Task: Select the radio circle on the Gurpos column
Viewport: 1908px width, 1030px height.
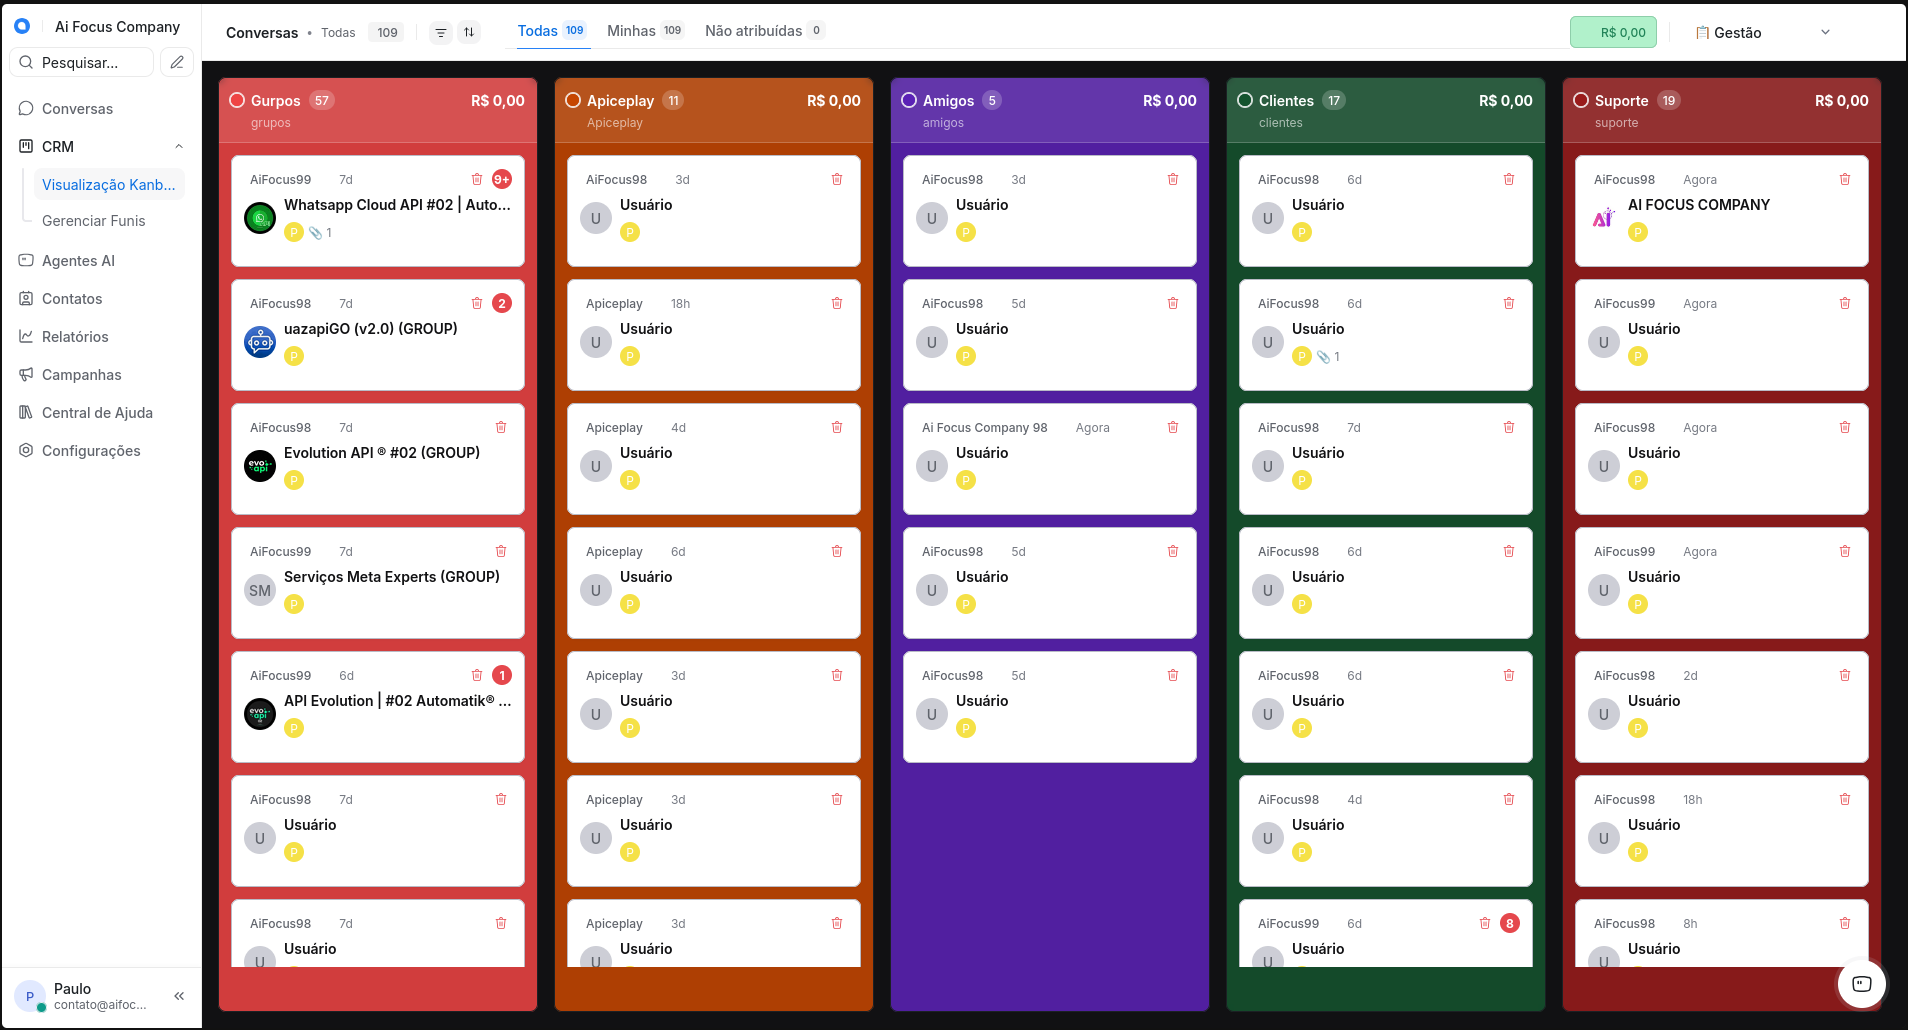Action: pyautogui.click(x=238, y=99)
